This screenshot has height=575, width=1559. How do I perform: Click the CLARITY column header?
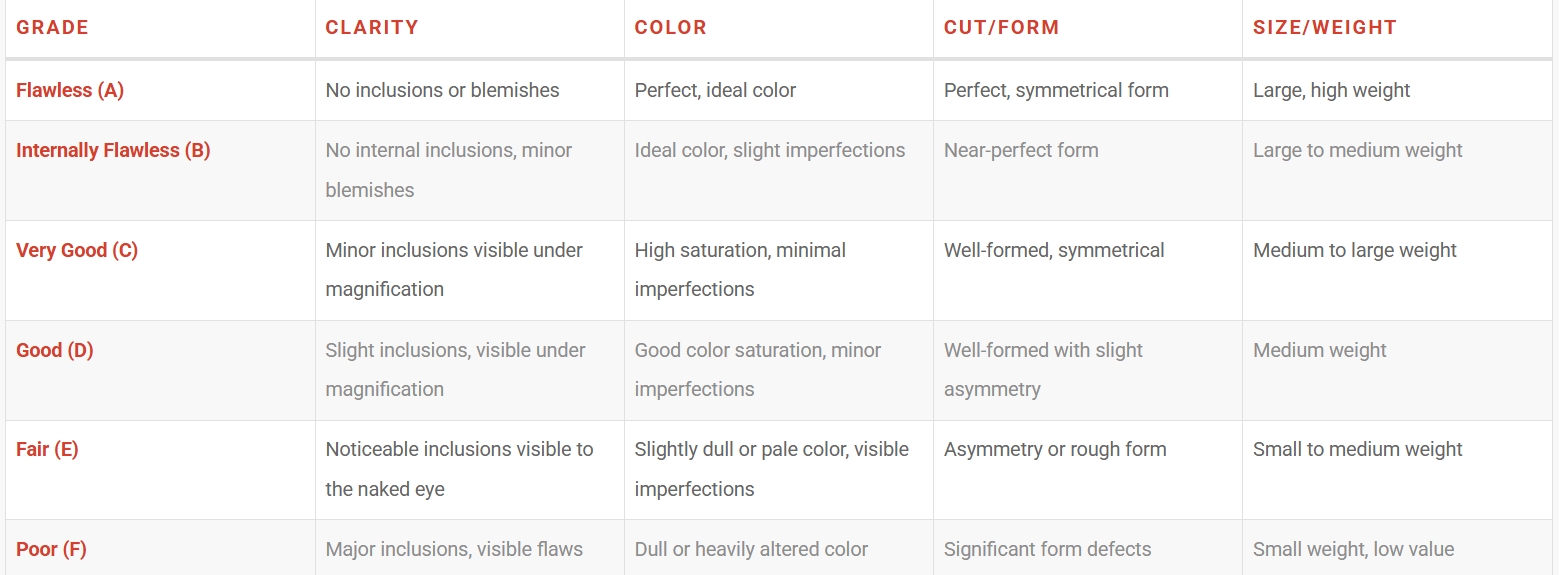coord(372,28)
